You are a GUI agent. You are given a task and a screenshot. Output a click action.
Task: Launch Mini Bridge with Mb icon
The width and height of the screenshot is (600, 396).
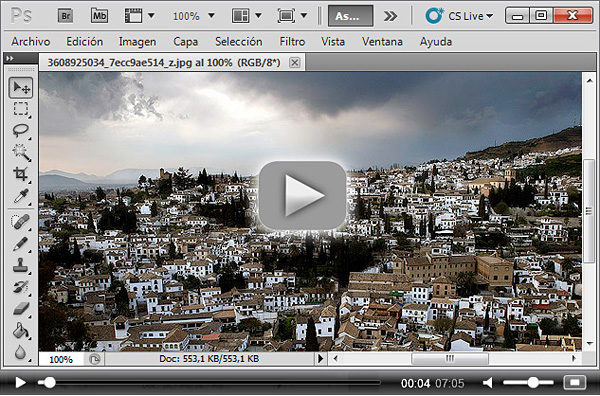99,16
